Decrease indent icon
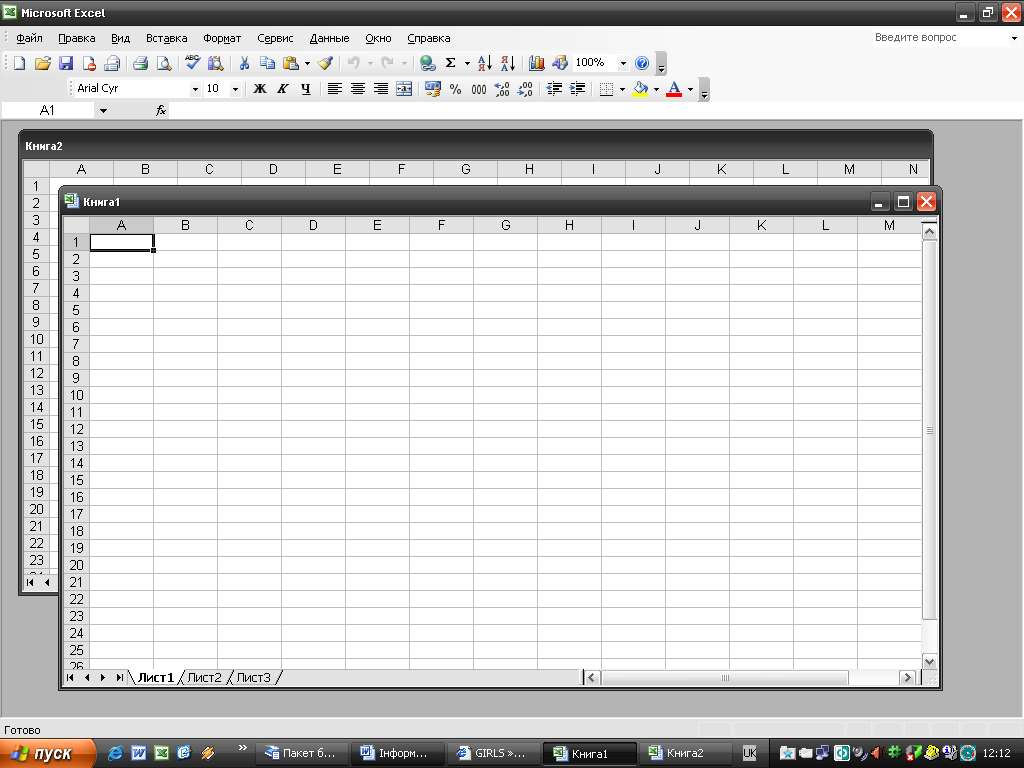The image size is (1024, 768). coord(554,89)
